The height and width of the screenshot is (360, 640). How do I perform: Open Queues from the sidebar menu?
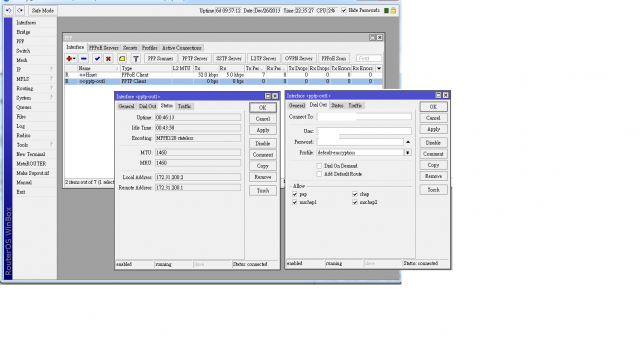pos(24,107)
